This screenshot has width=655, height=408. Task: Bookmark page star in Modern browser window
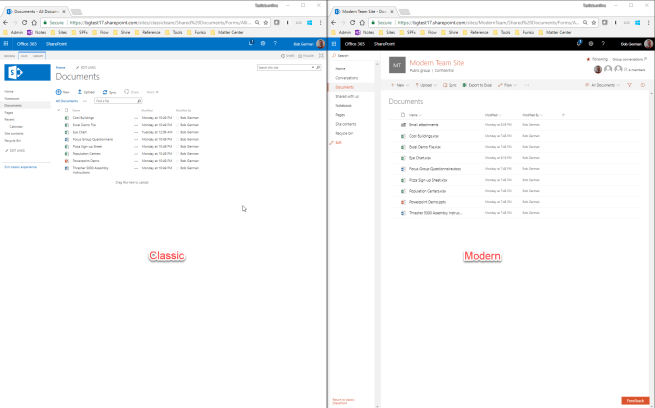point(593,23)
